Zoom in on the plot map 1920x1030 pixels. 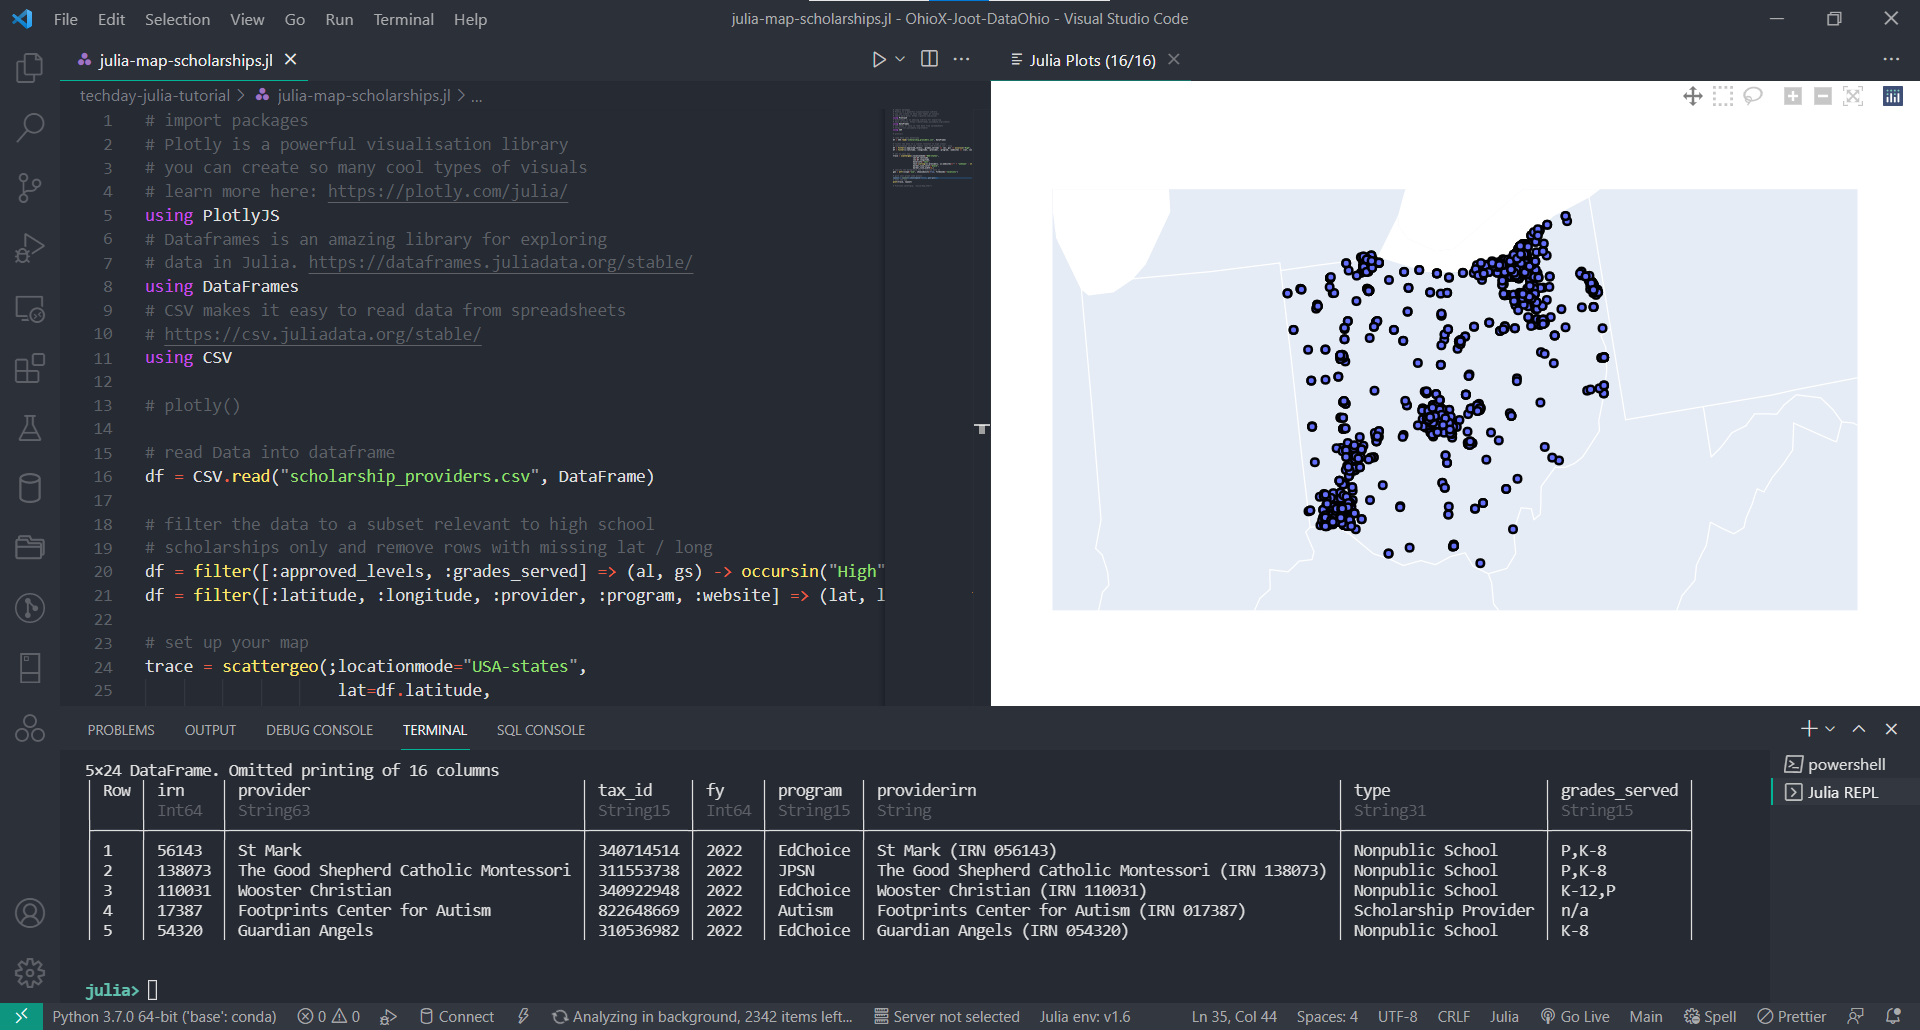(x=1793, y=96)
